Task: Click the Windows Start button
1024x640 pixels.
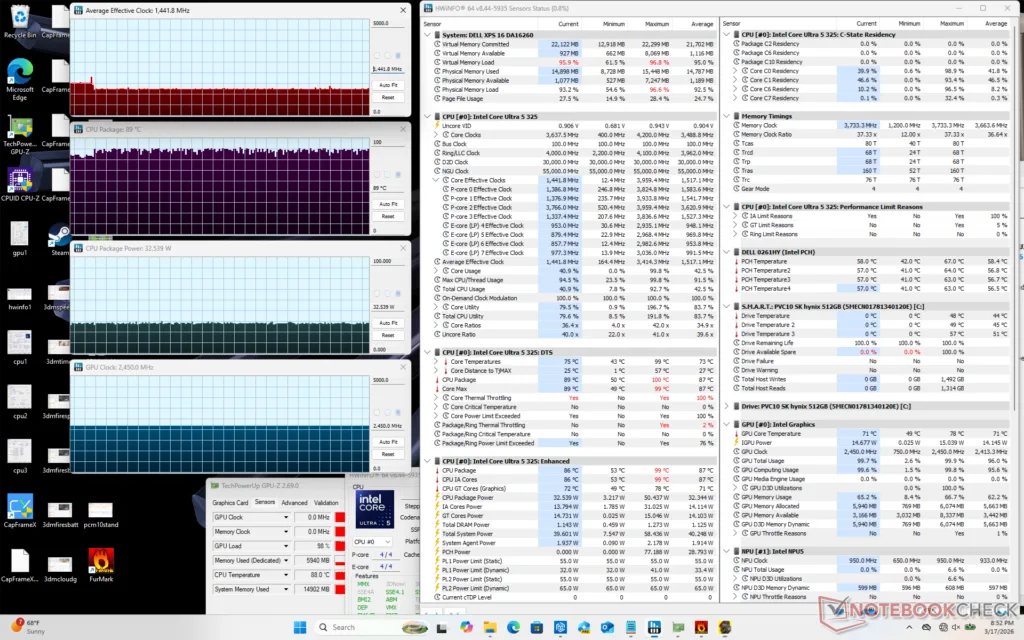Action: 301,627
